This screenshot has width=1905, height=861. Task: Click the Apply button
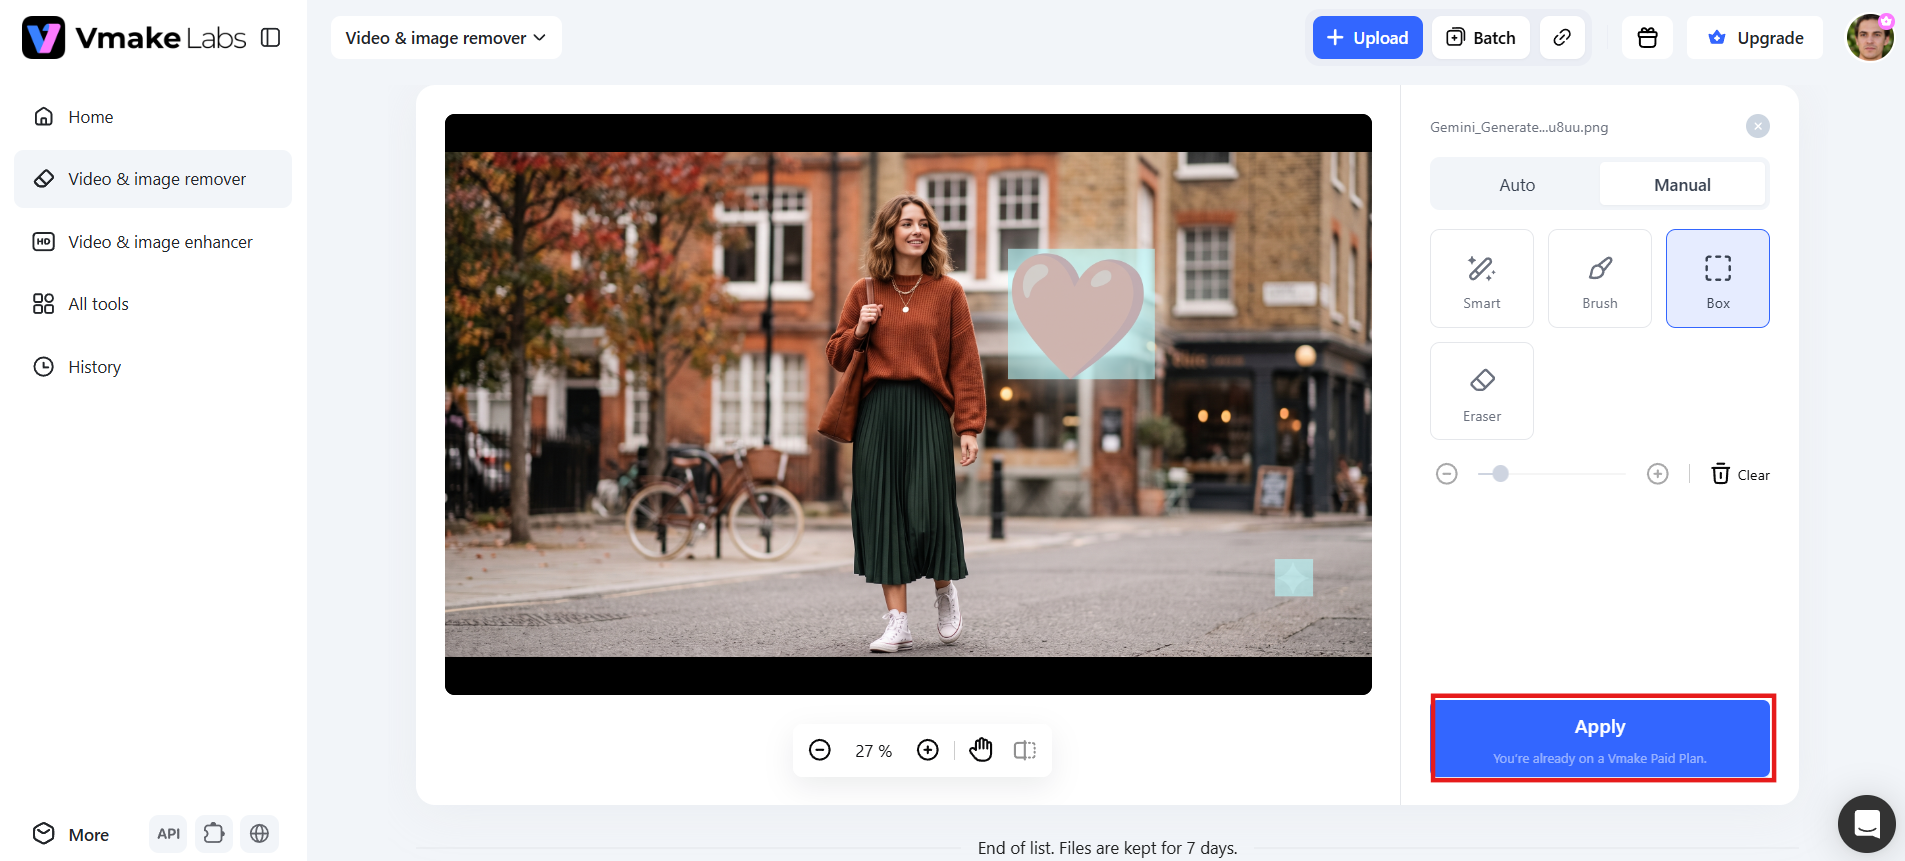(1600, 738)
